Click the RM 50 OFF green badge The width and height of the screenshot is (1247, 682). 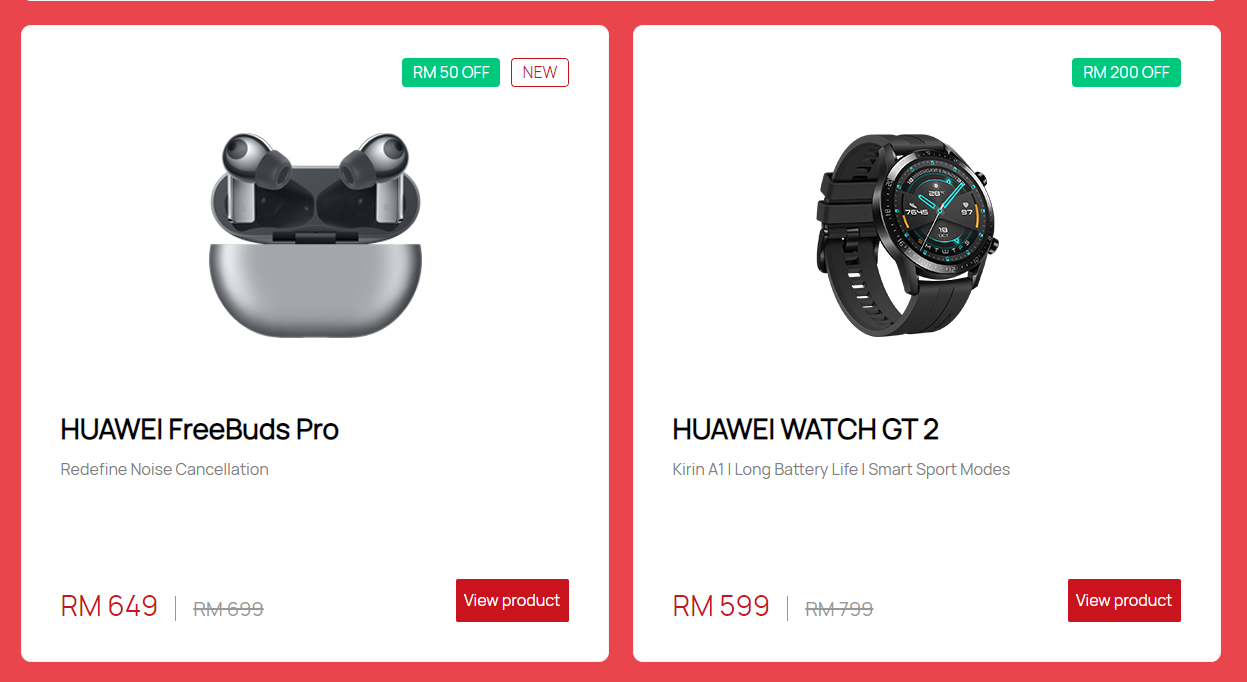451,73
